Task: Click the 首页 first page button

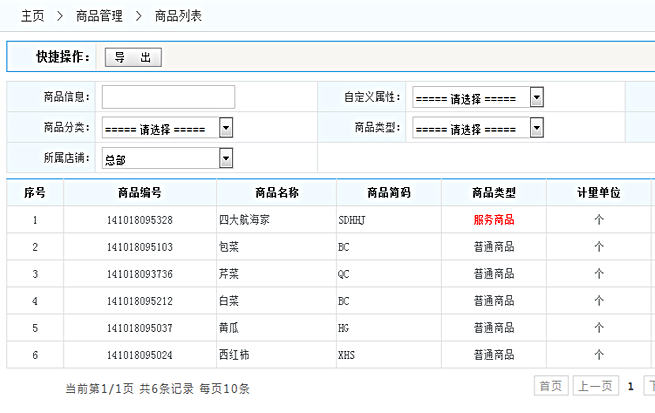Action: coord(551,386)
